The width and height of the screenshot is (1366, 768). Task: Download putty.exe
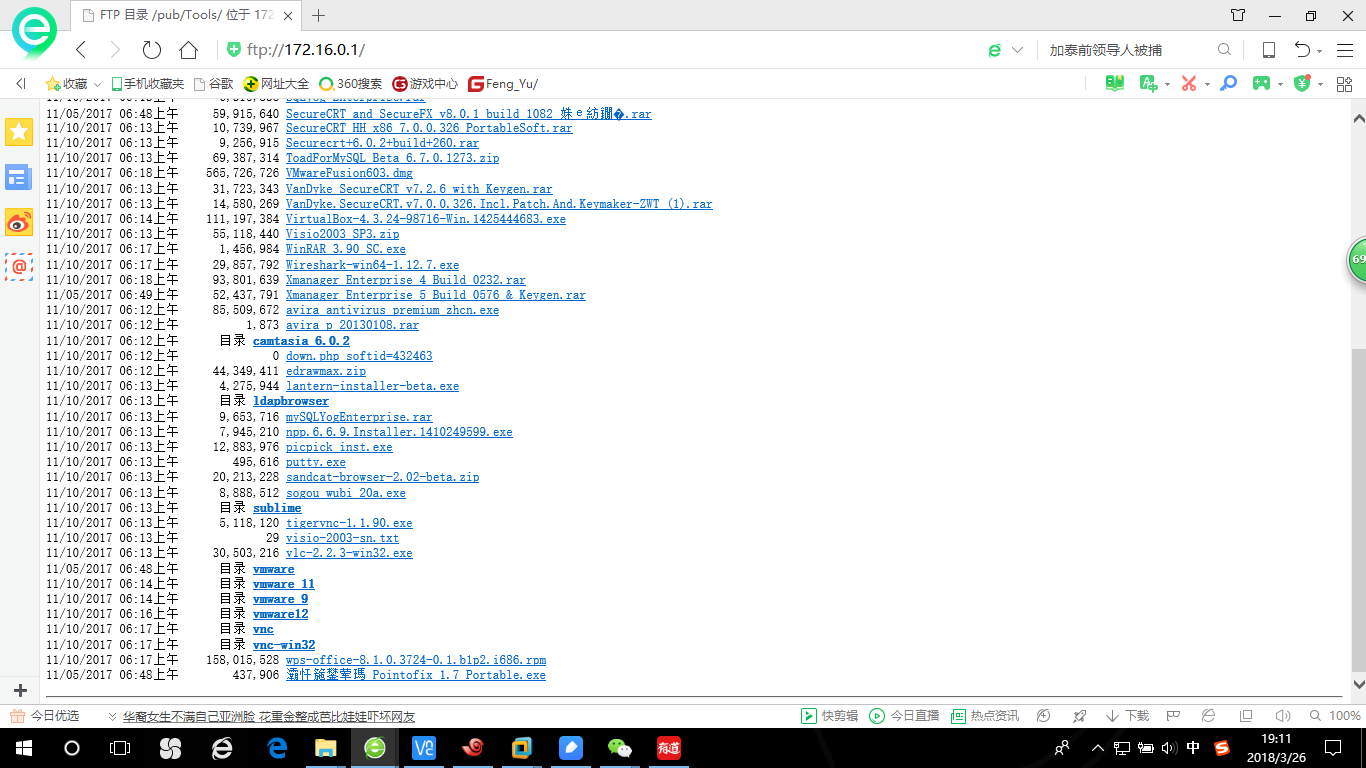tap(316, 462)
